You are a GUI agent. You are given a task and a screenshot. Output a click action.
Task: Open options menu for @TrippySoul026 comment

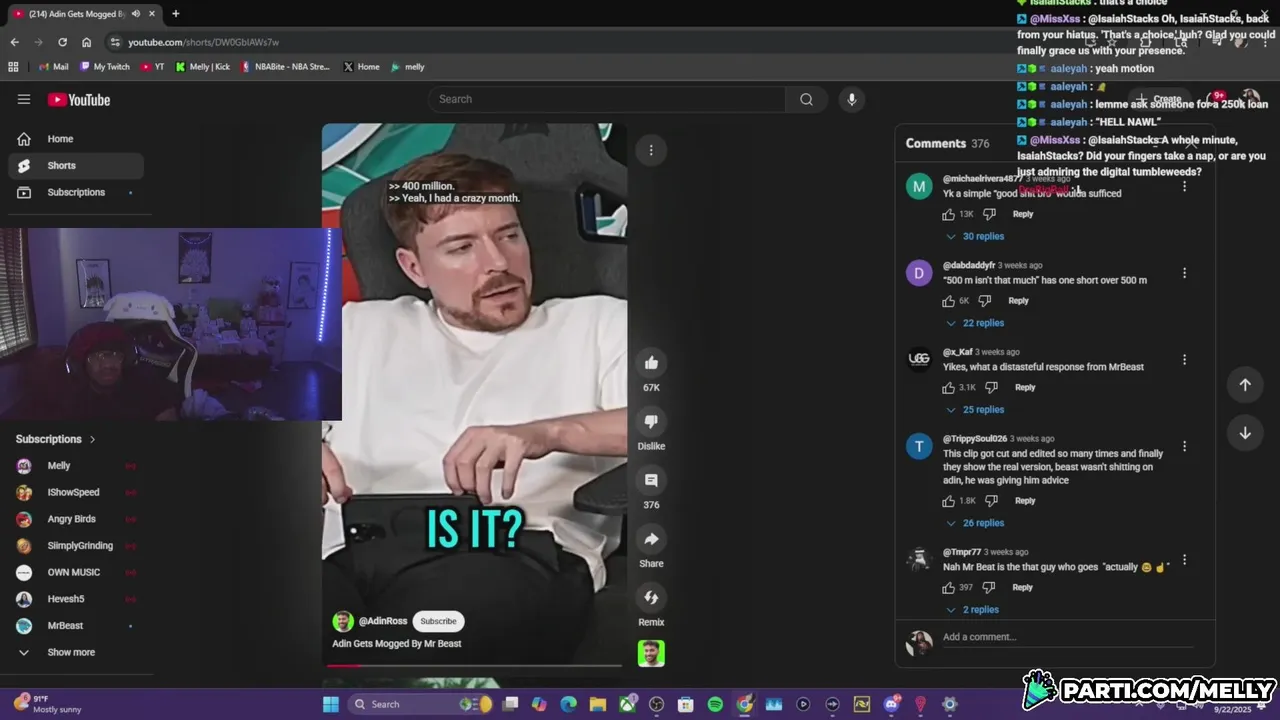point(1184,446)
